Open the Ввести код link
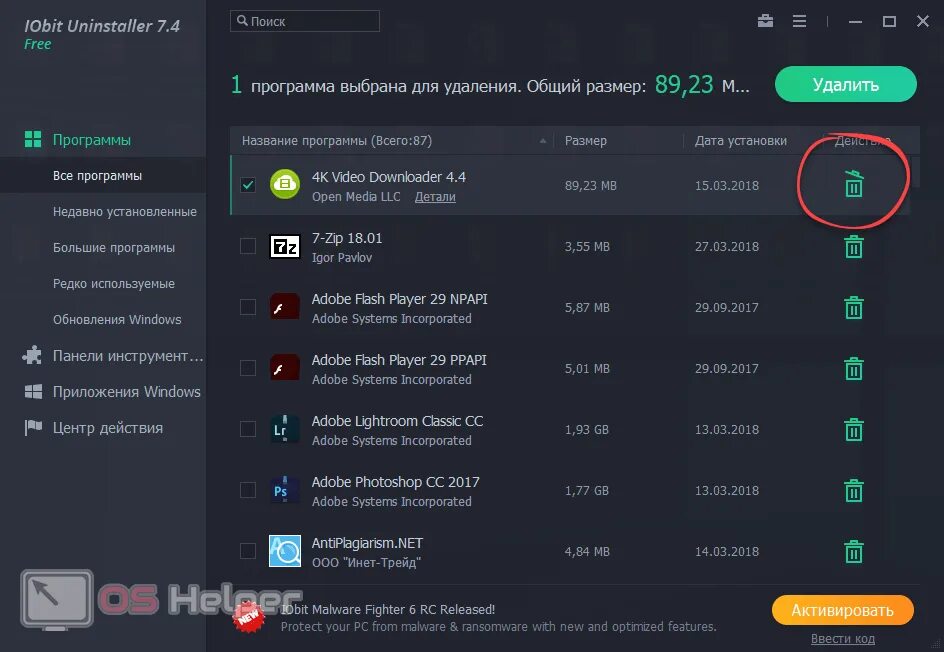Image resolution: width=944 pixels, height=652 pixels. click(x=842, y=639)
